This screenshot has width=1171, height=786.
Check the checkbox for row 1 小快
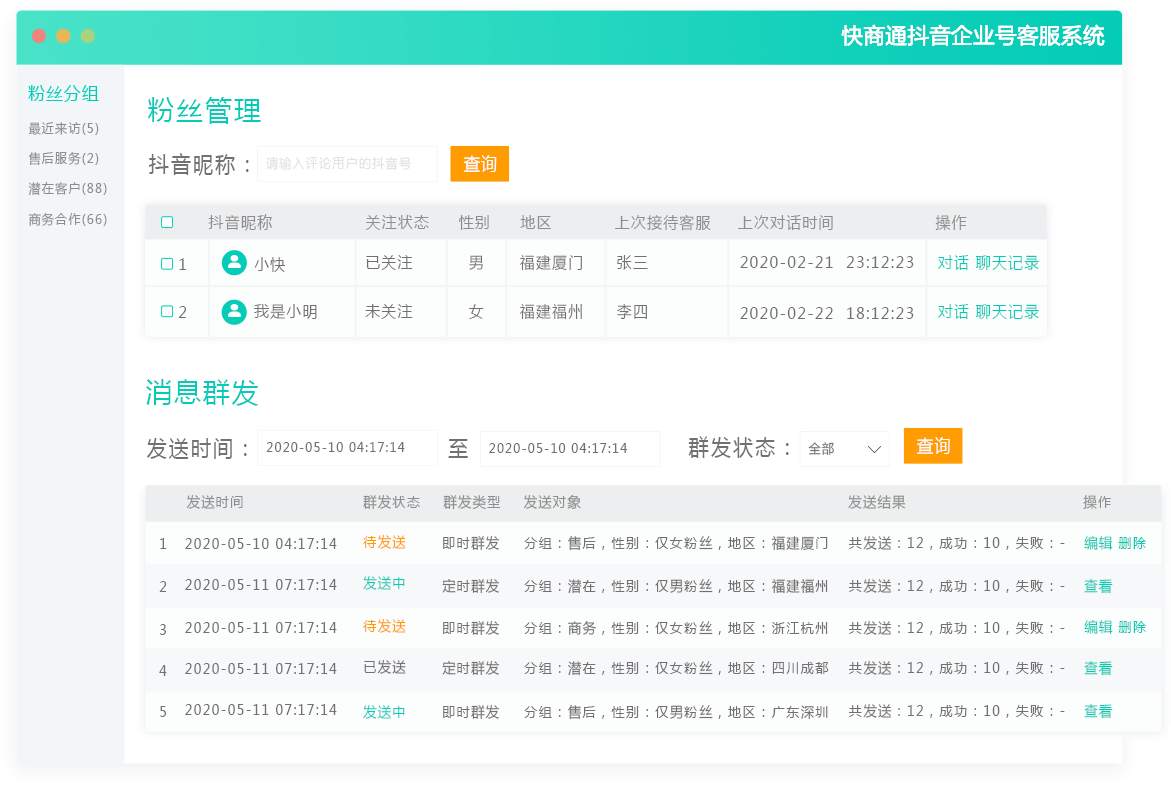[x=167, y=263]
